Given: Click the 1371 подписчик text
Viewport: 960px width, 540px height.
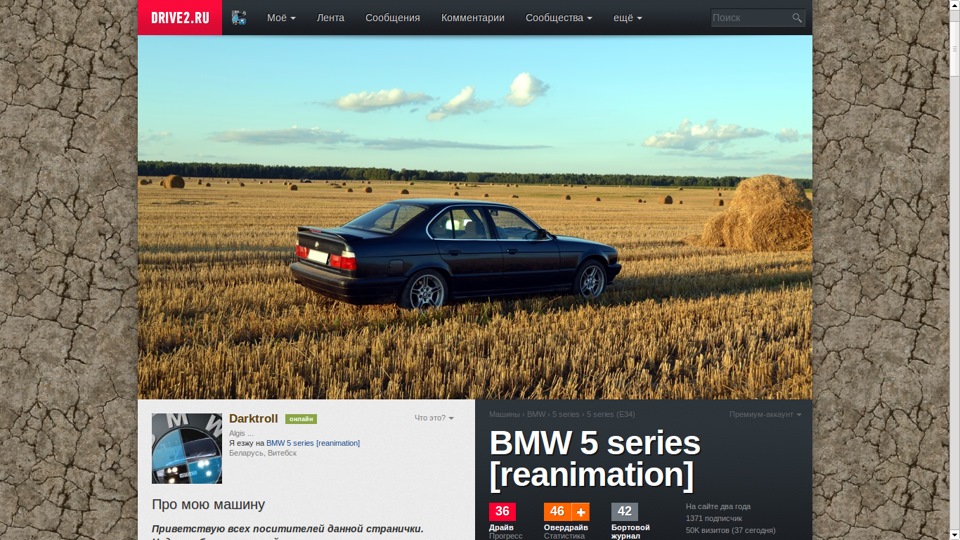Looking at the screenshot, I should pos(714,518).
